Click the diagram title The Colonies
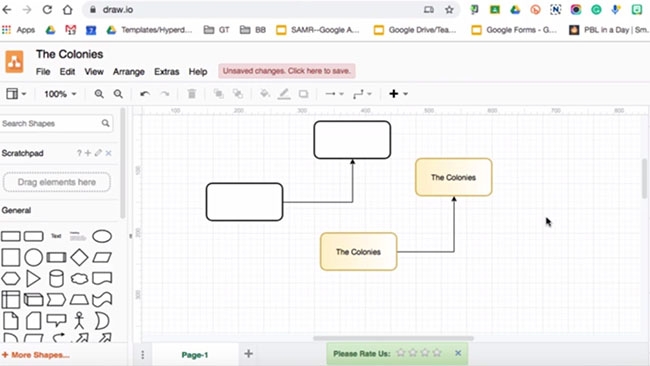Viewport: 650px width, 366px height. [x=70, y=54]
